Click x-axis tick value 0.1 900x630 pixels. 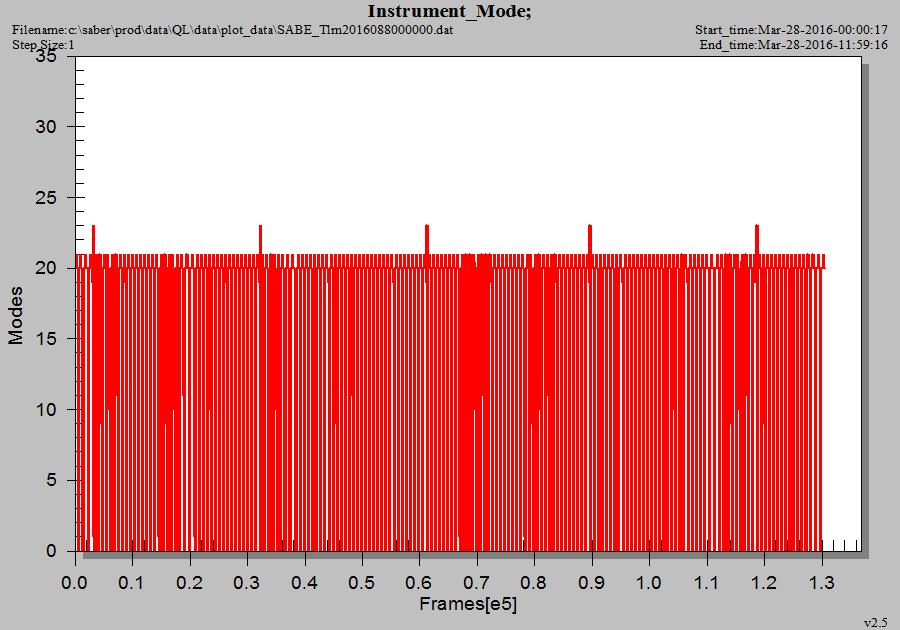(x=131, y=583)
